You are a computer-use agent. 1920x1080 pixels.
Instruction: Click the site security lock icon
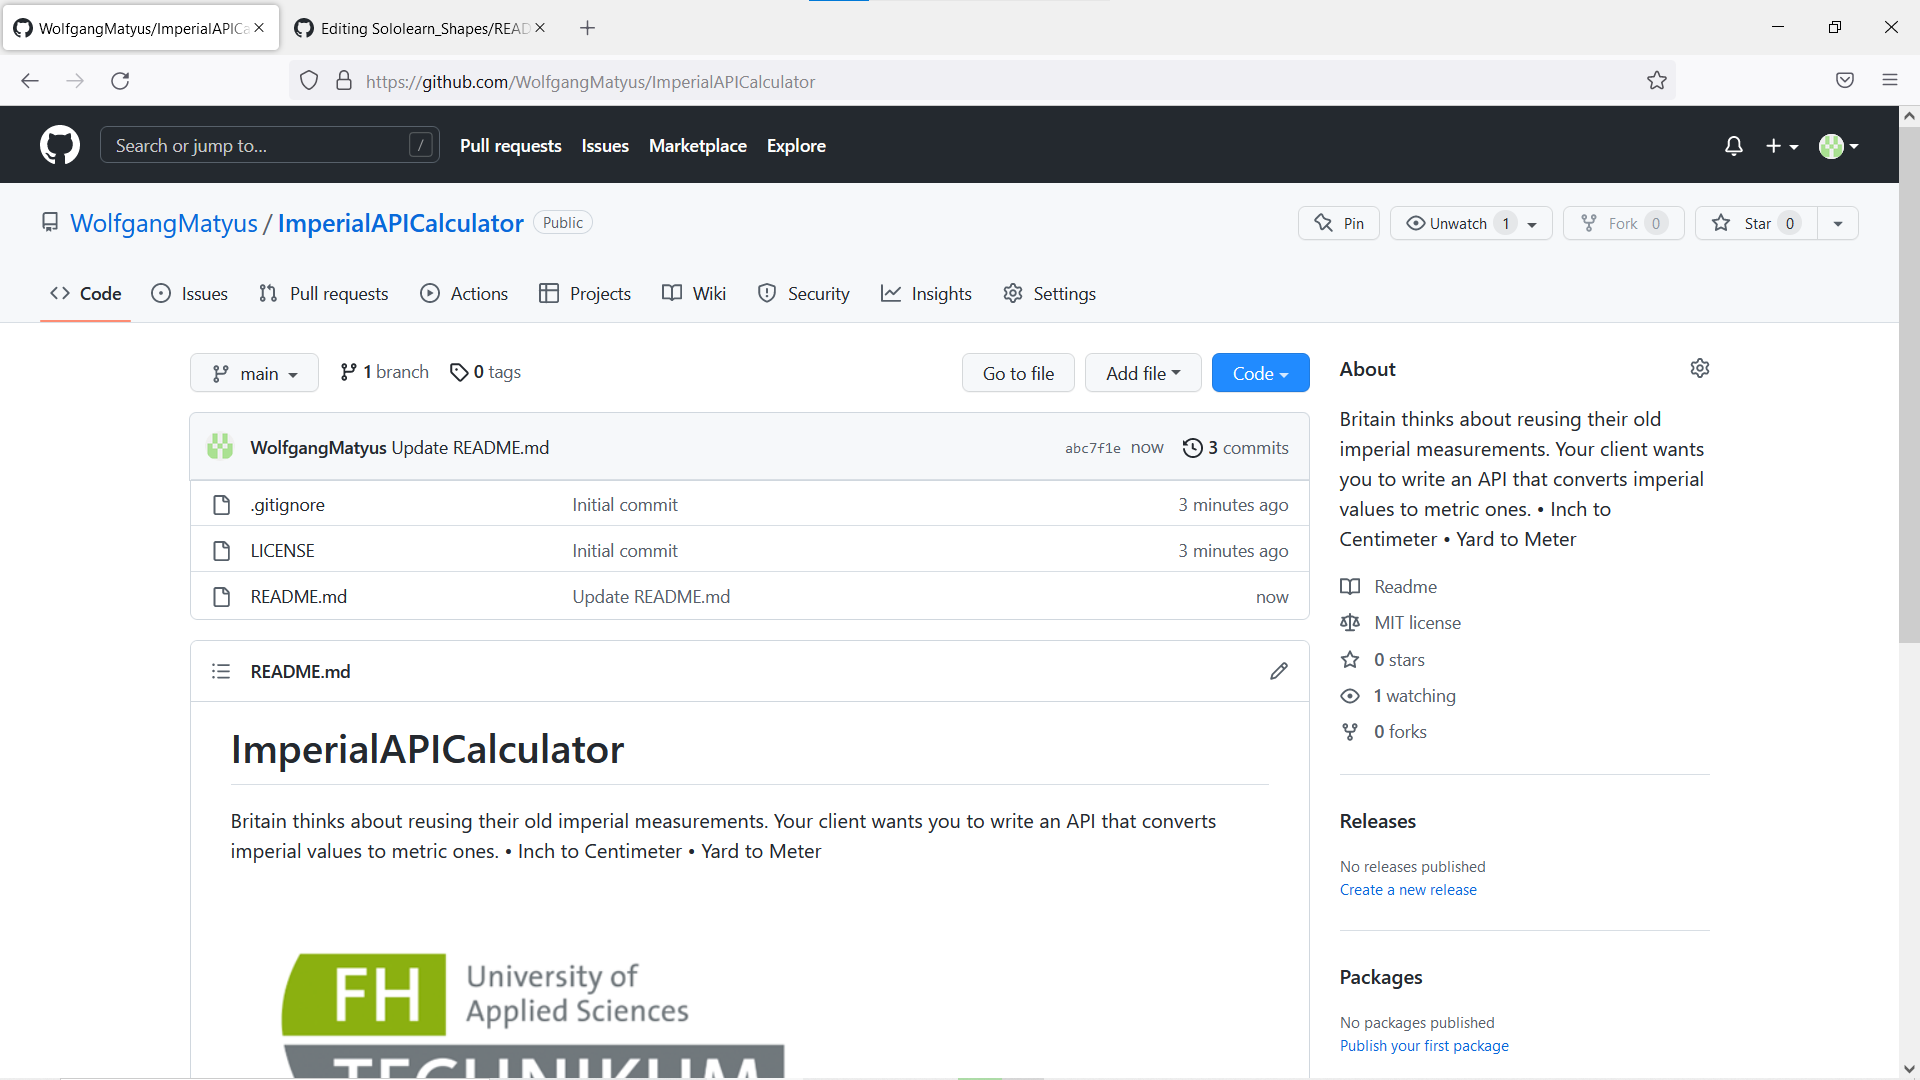click(x=344, y=81)
